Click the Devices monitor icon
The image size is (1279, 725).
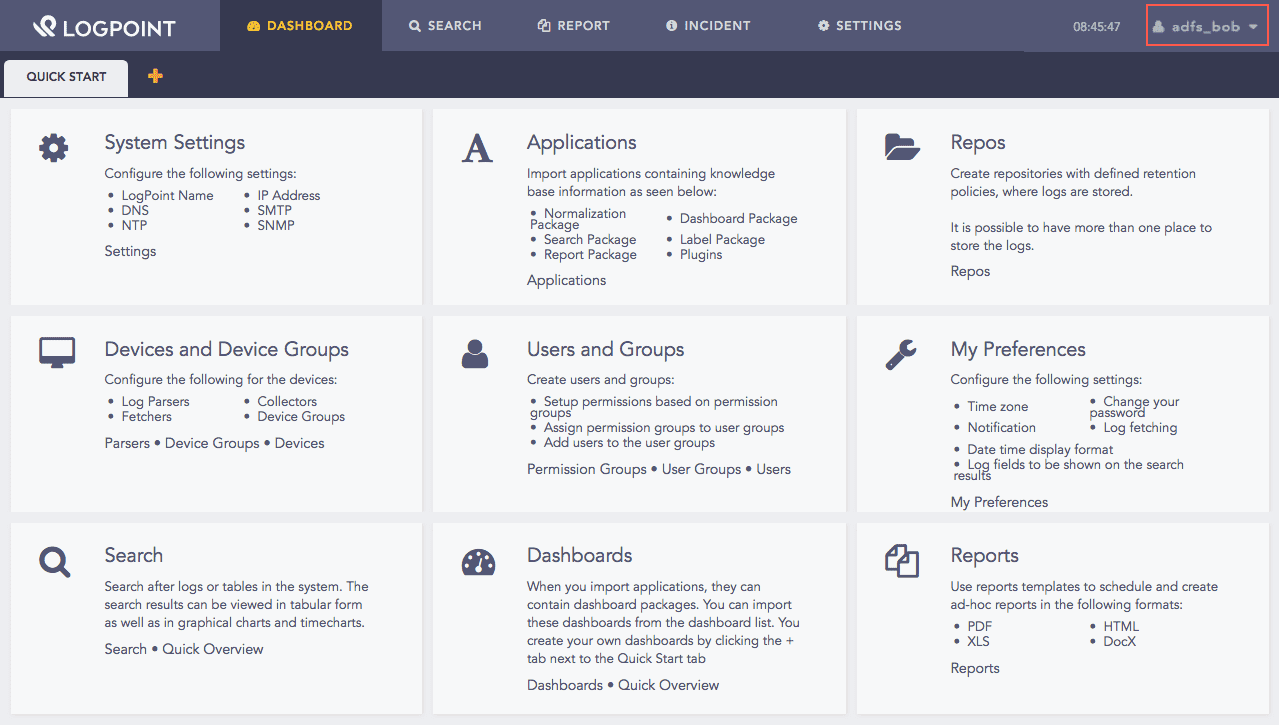tap(57, 352)
